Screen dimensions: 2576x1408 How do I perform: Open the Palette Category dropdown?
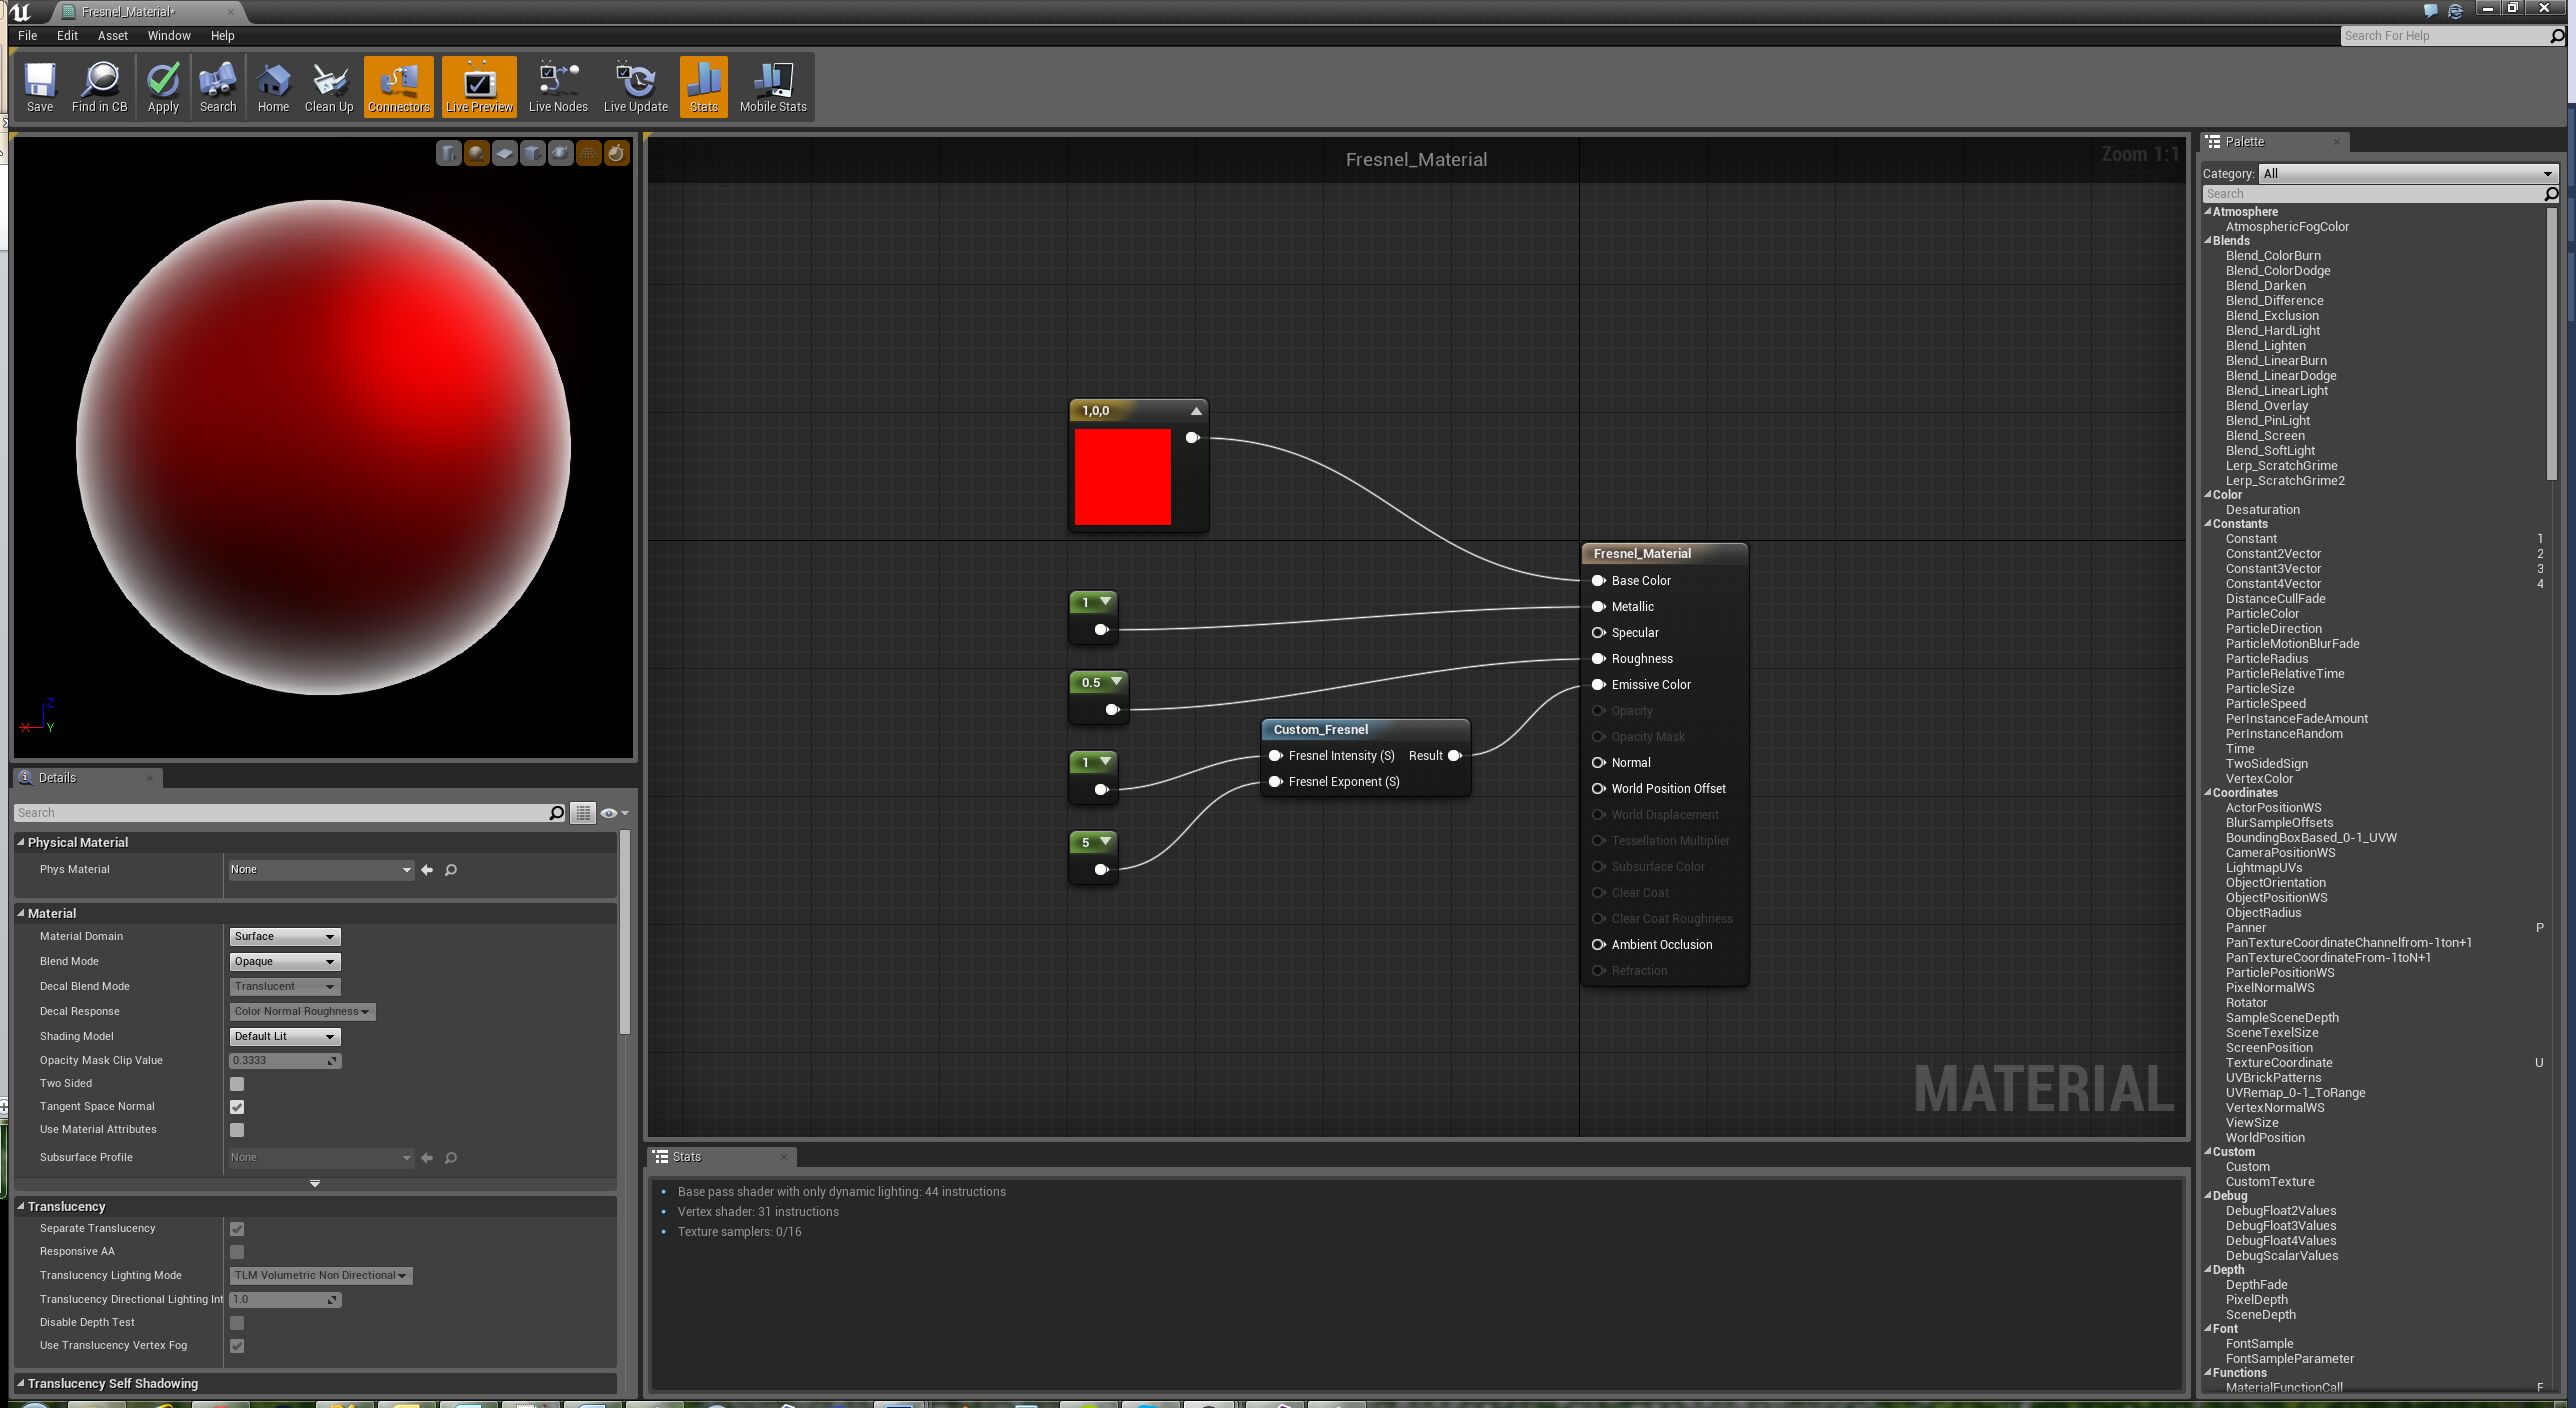click(x=2406, y=173)
